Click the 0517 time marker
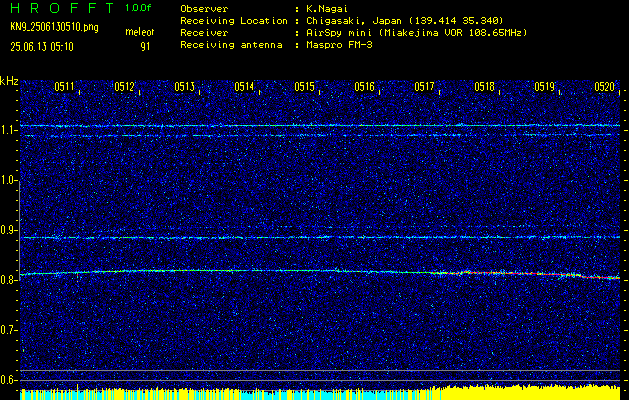629x400 pixels. pyautogui.click(x=424, y=87)
